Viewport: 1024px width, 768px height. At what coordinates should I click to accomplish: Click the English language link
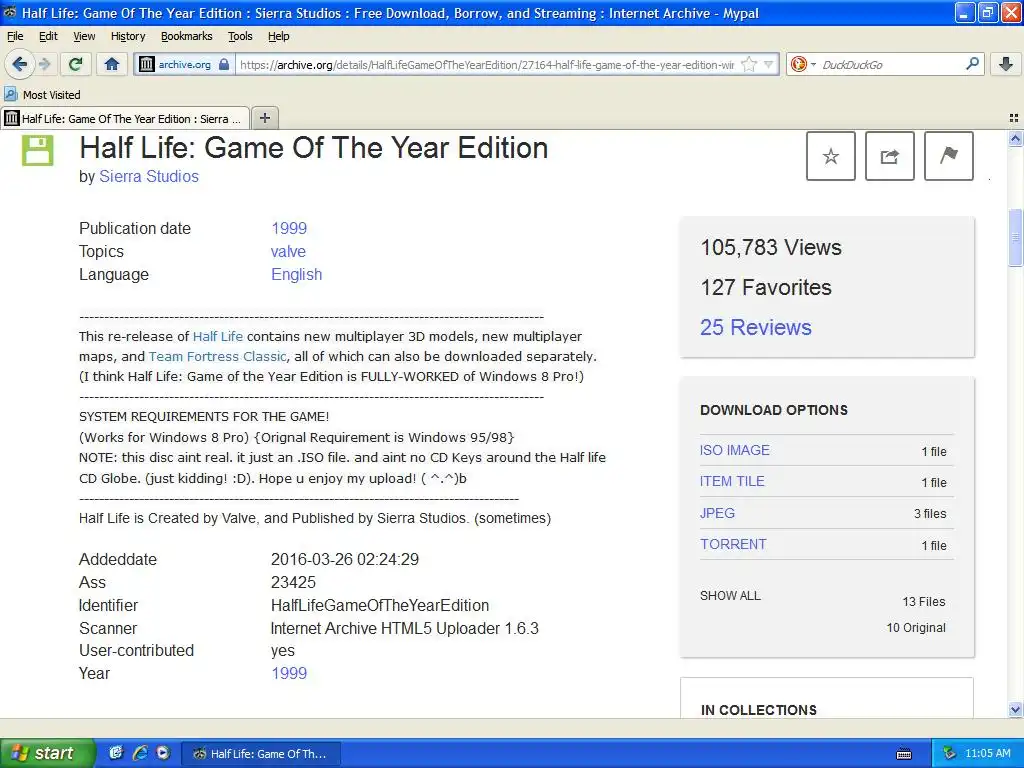(296, 274)
